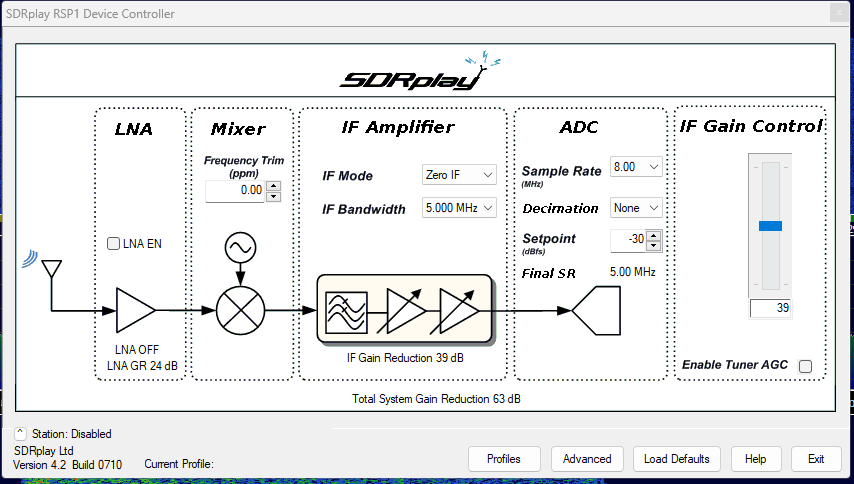Click 'IF Gain Reduction 39 dB' label
This screenshot has height=484, width=854.
pyautogui.click(x=405, y=358)
